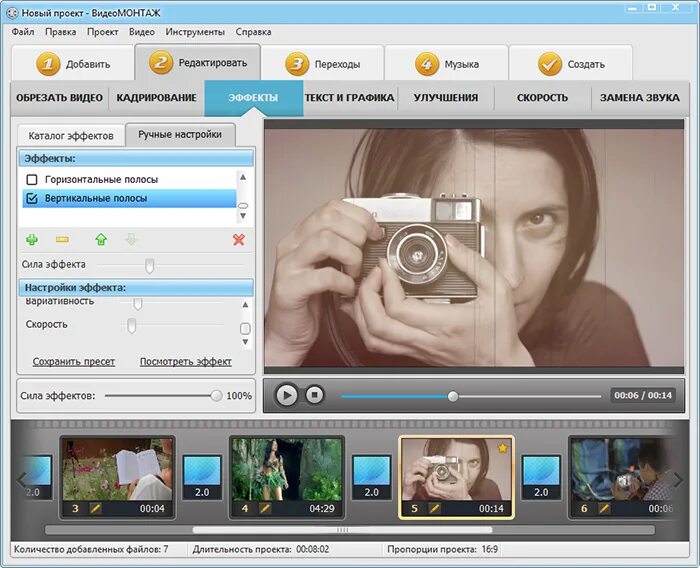This screenshot has height=568, width=700.
Task: Click the video preview frame
Action: (x=474, y=247)
